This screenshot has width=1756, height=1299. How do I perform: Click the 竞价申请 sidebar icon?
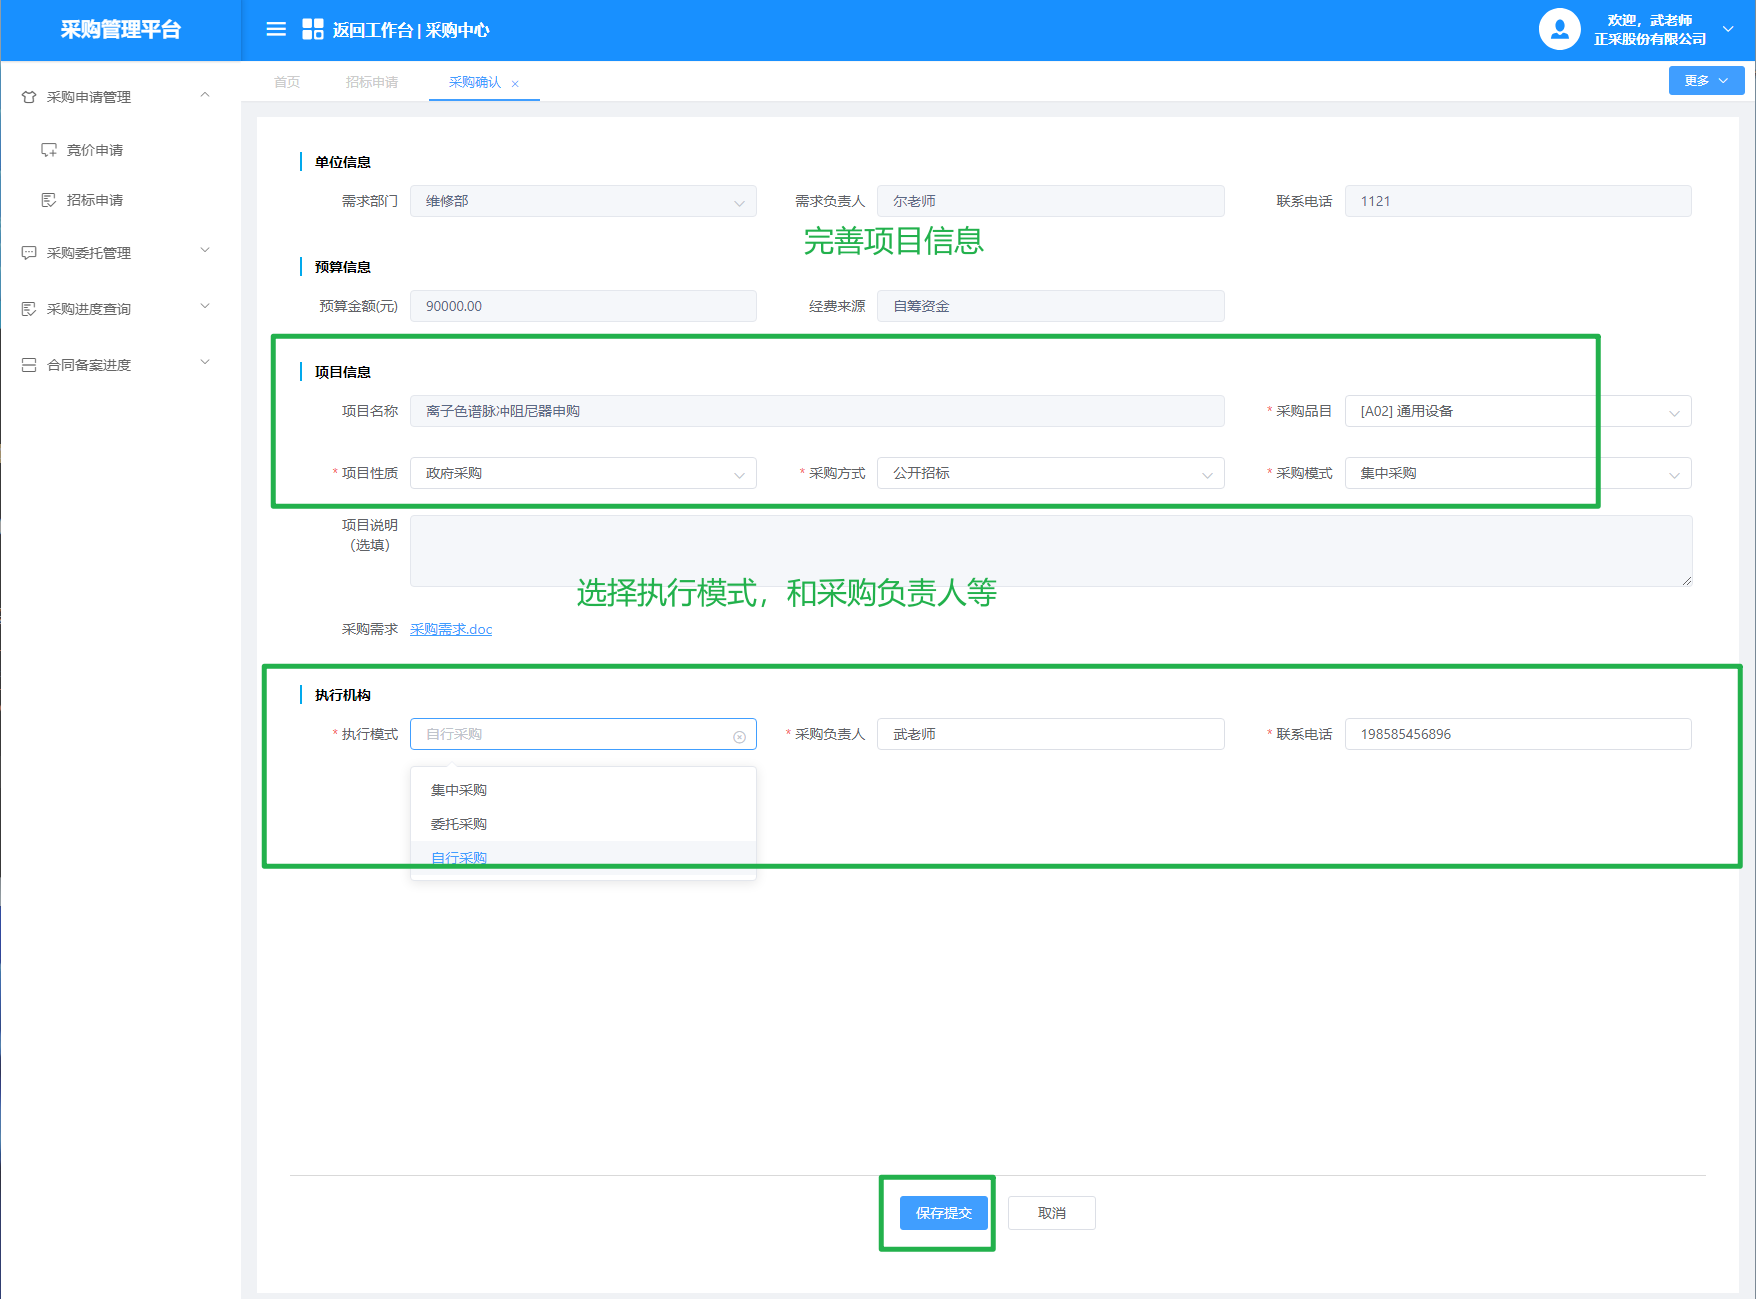point(48,150)
